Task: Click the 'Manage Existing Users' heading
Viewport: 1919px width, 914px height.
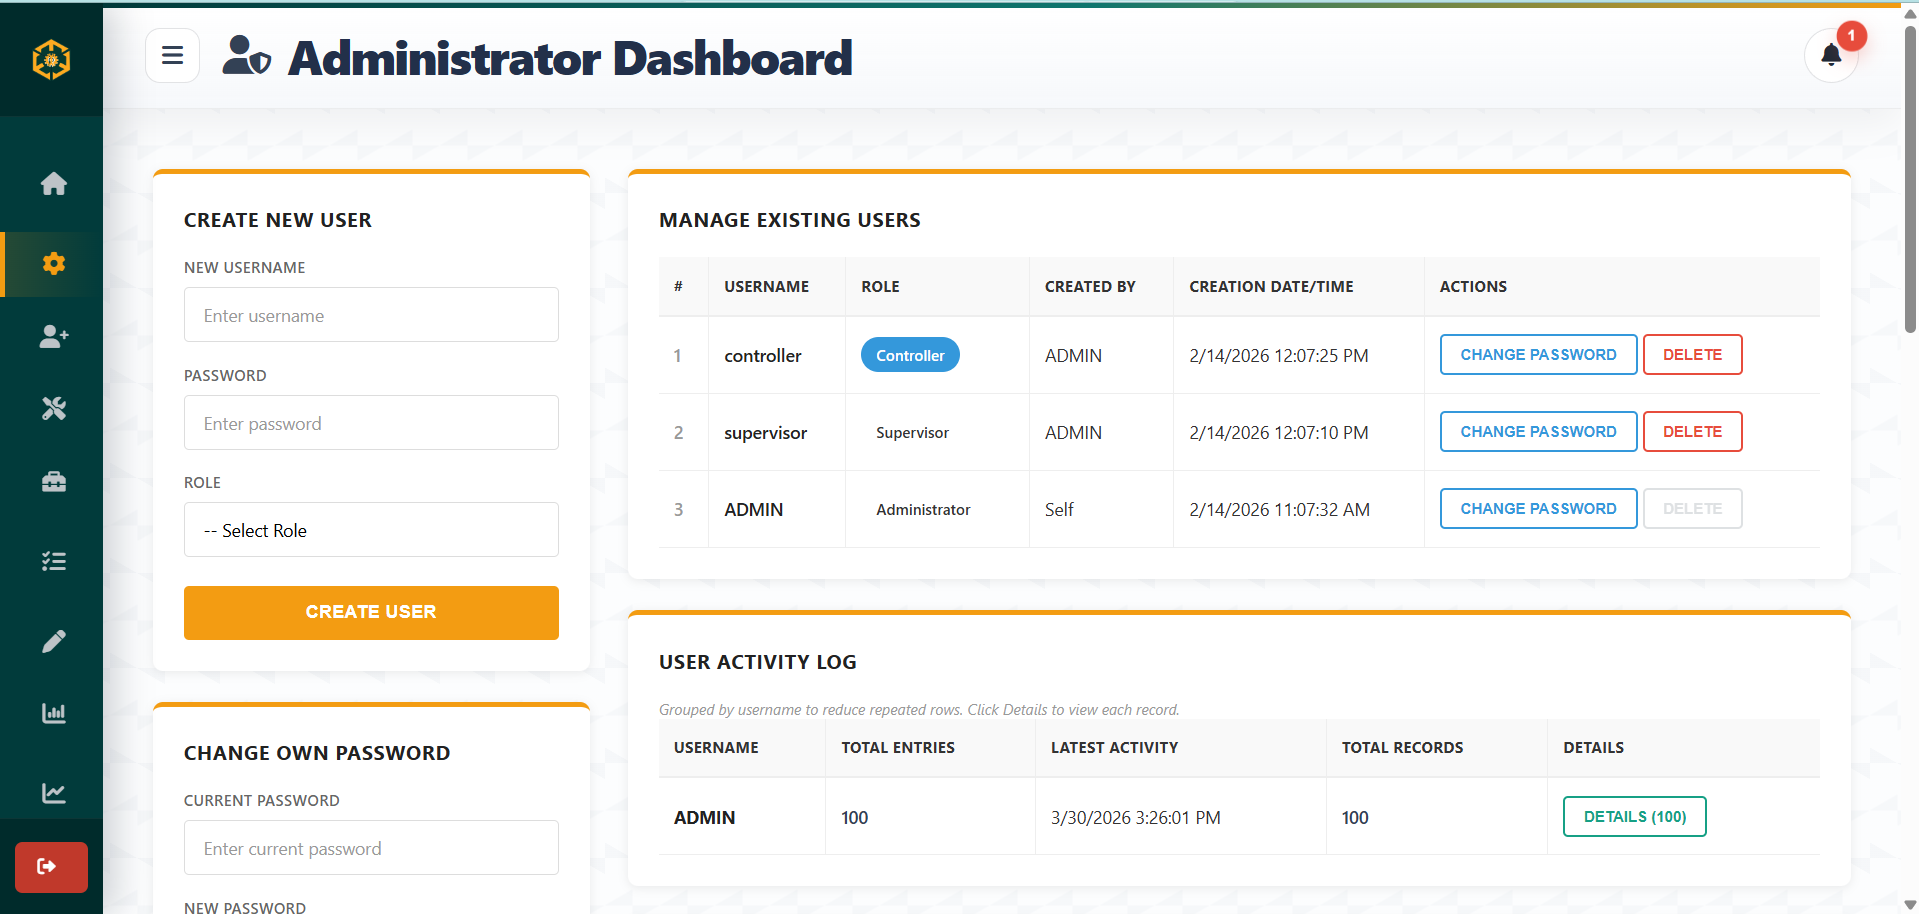Action: [x=790, y=220]
